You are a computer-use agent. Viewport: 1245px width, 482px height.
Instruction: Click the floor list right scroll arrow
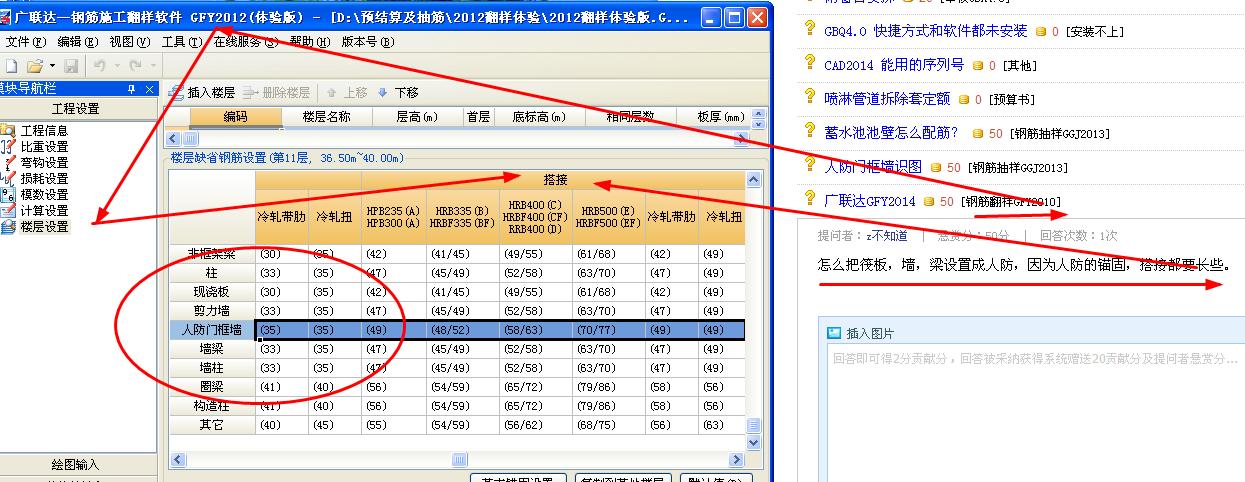[x=739, y=138]
